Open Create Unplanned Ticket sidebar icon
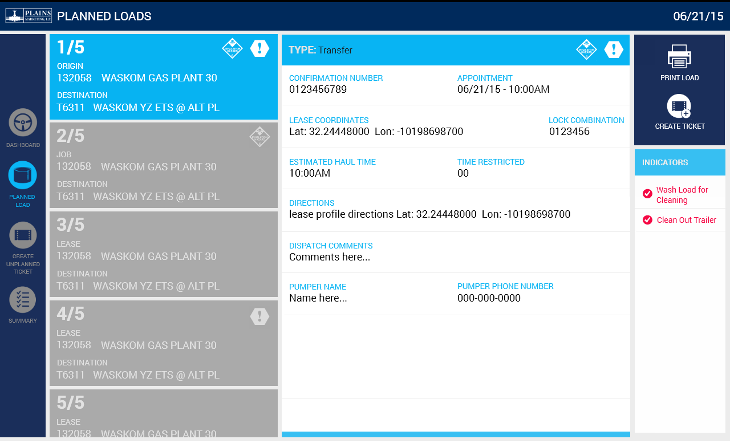This screenshot has width=730, height=441. 23,235
